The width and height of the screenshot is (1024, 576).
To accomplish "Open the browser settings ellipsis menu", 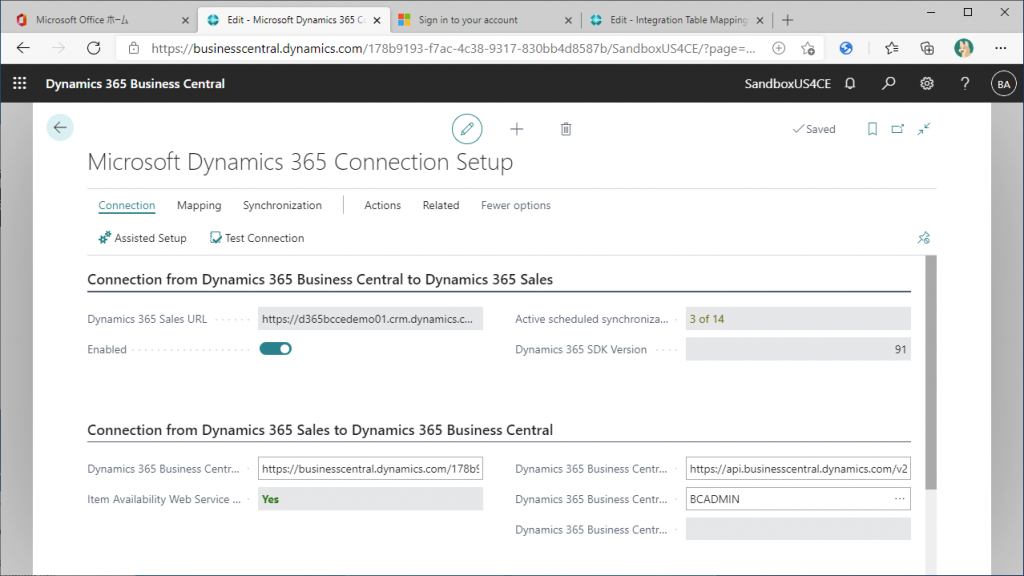I will [x=1000, y=48].
